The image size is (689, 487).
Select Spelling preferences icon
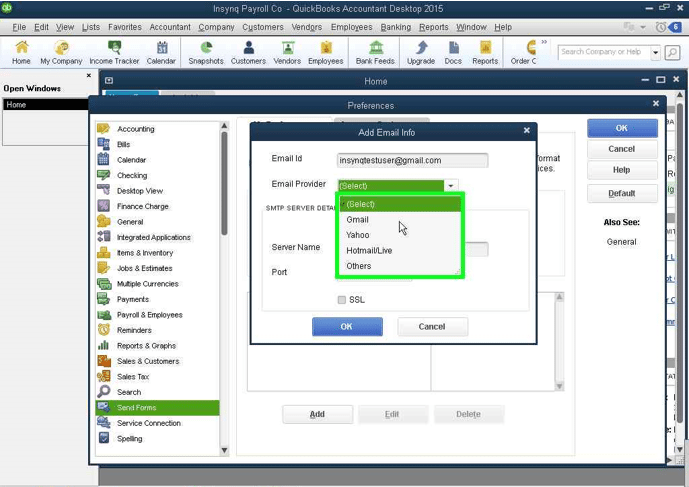click(104, 438)
